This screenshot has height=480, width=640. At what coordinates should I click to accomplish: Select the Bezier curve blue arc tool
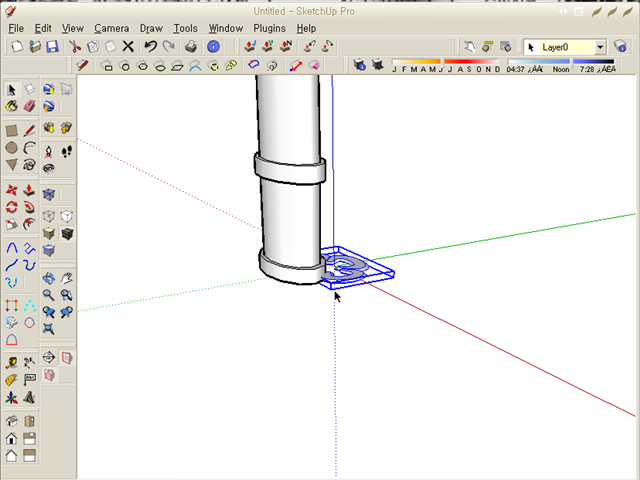[x=11, y=248]
